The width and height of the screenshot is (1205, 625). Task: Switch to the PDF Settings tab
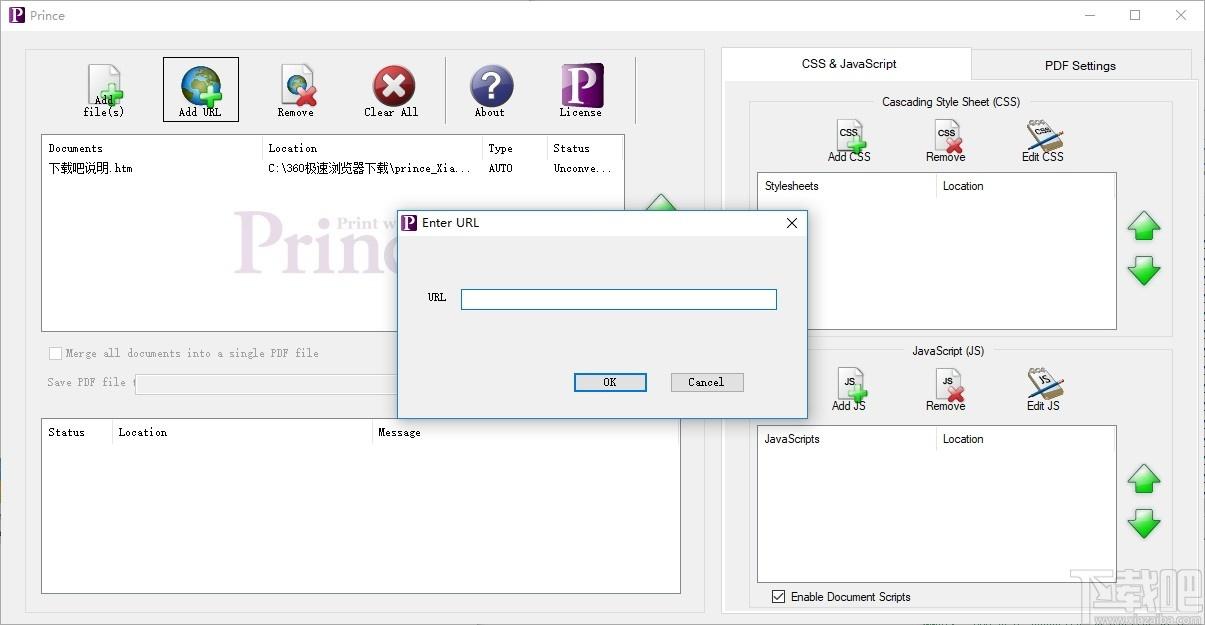(1080, 66)
